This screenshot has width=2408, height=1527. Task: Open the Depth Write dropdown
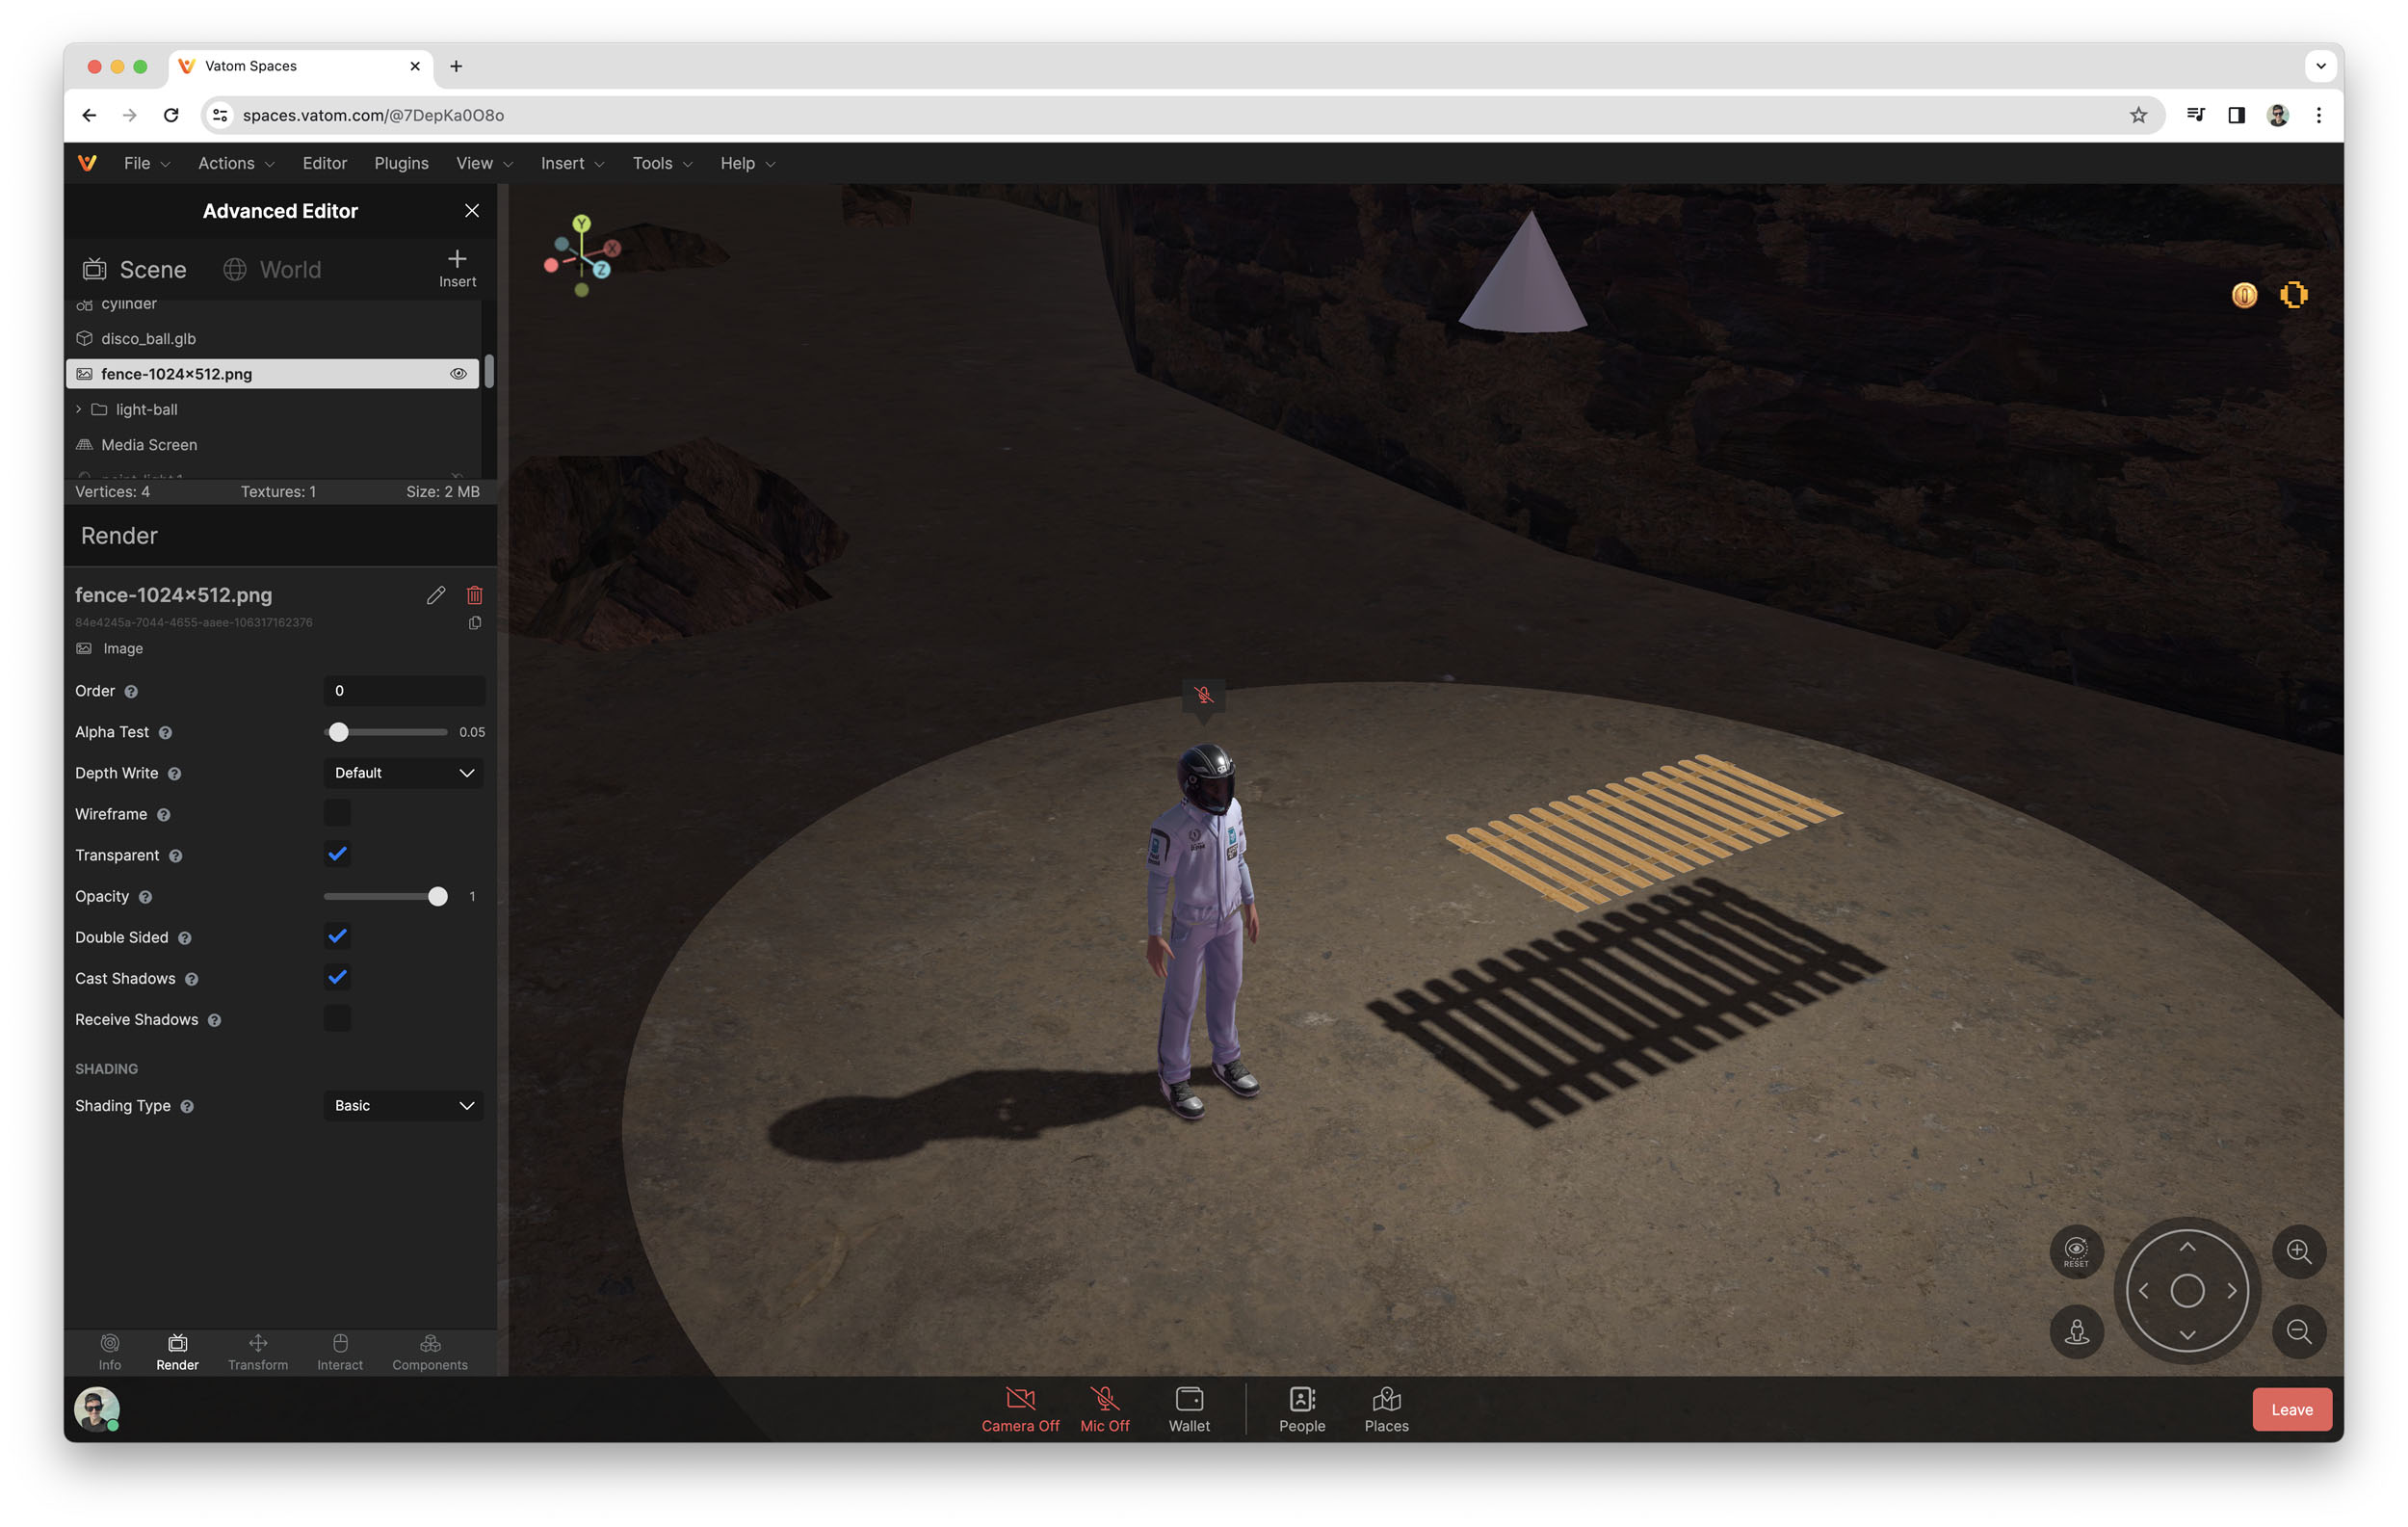(x=404, y=773)
